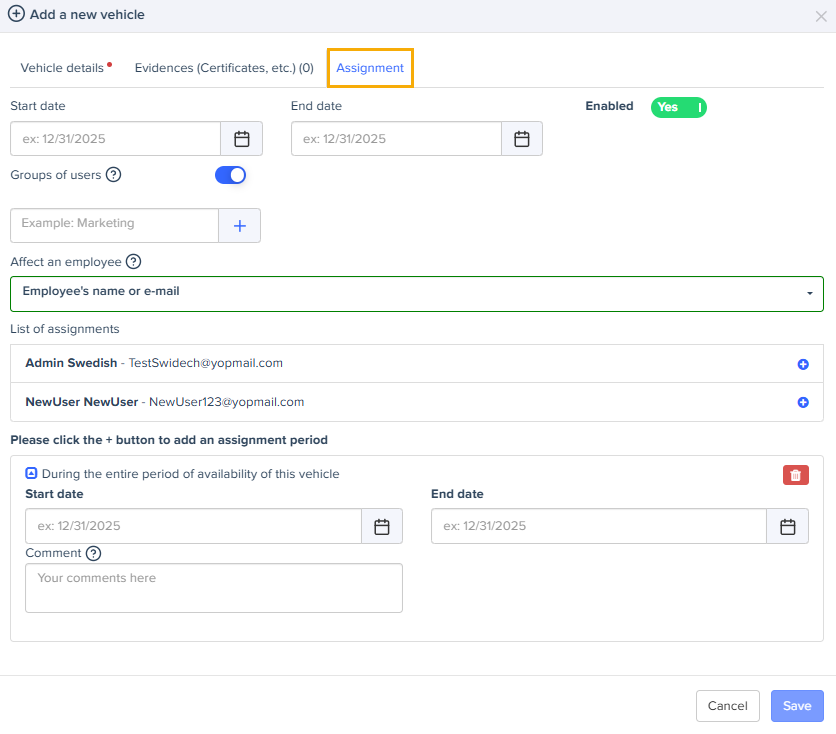Toggle the Groups of users switch
This screenshot has height=734, width=836.
[x=230, y=175]
